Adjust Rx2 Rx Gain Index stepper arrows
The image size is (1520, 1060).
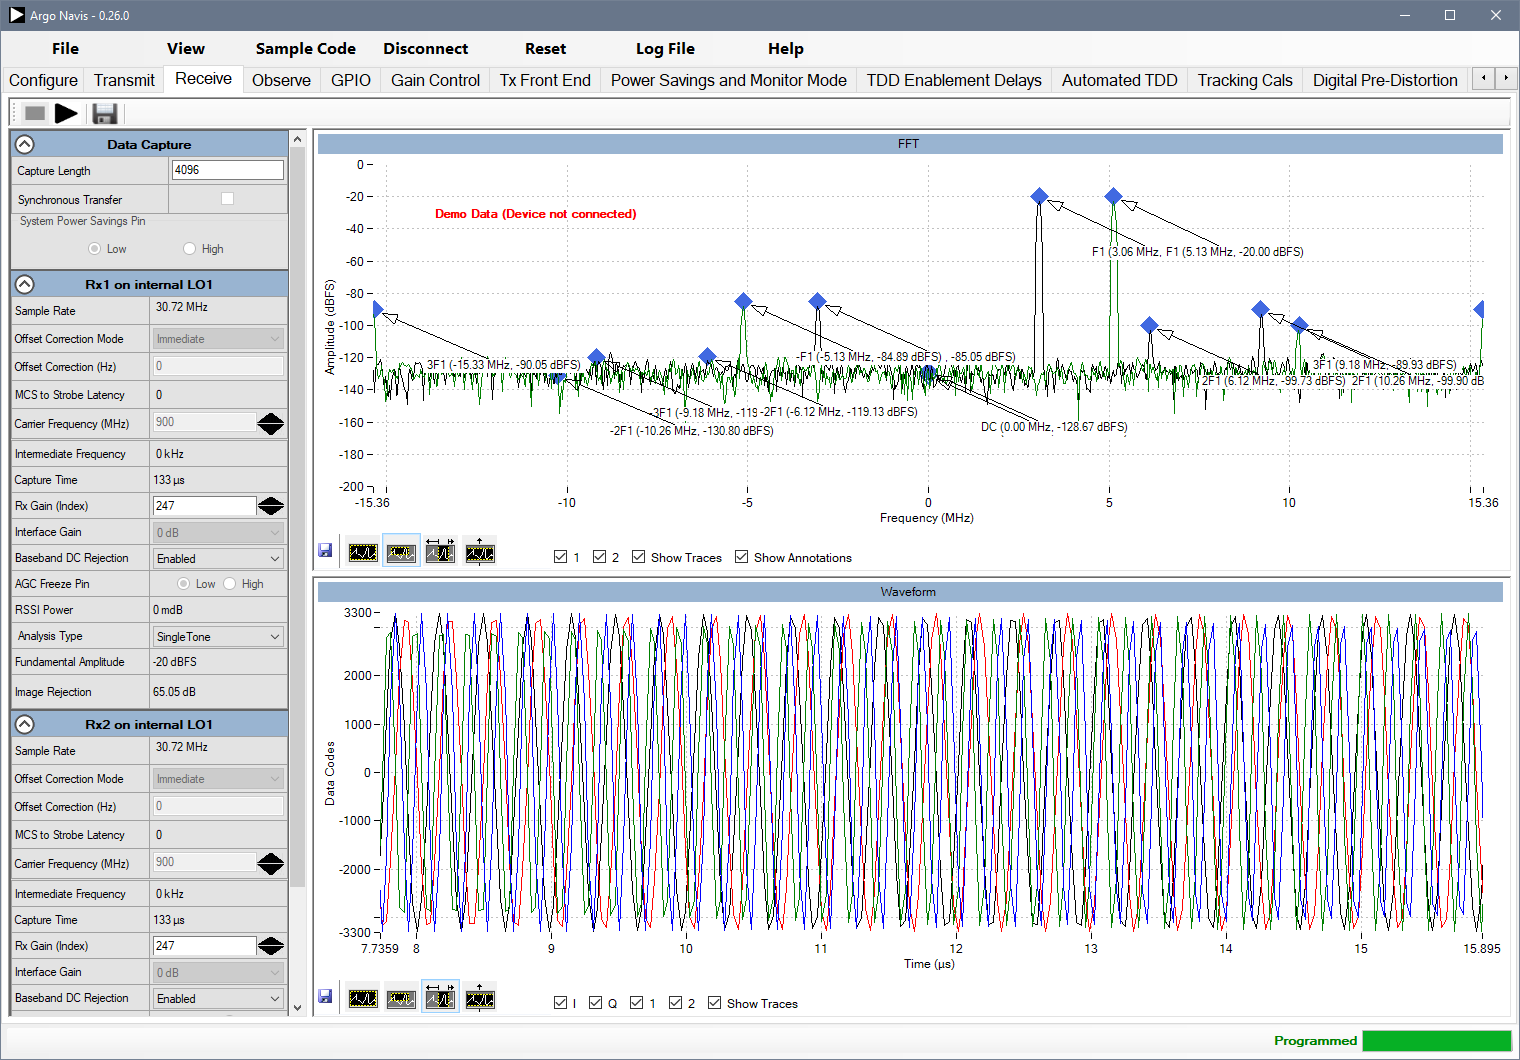[x=271, y=946]
